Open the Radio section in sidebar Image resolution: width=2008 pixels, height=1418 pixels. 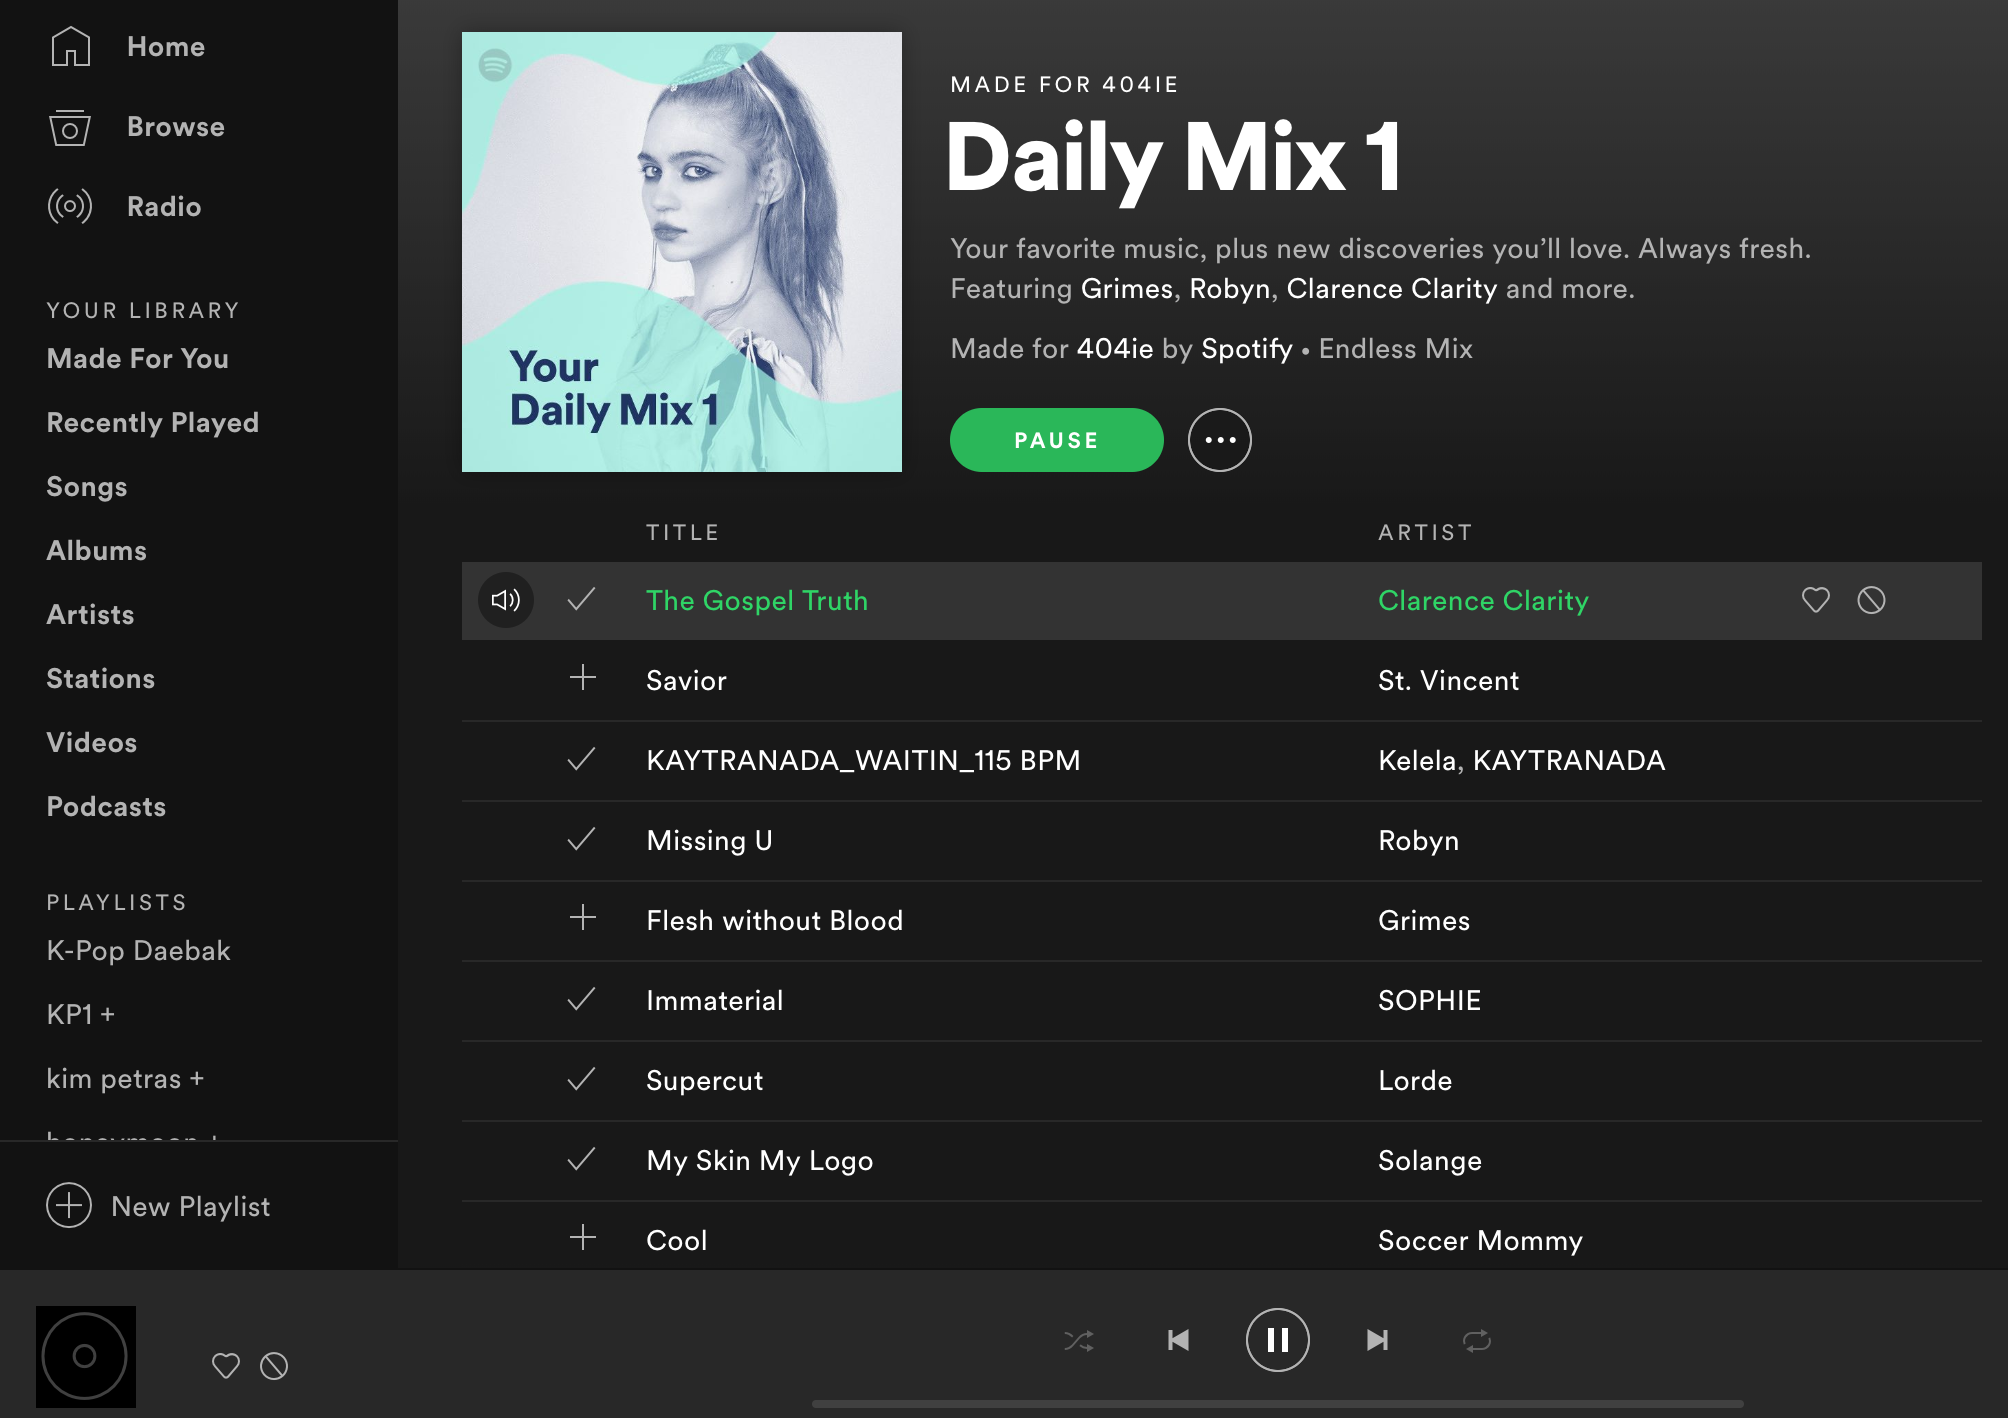(x=164, y=206)
